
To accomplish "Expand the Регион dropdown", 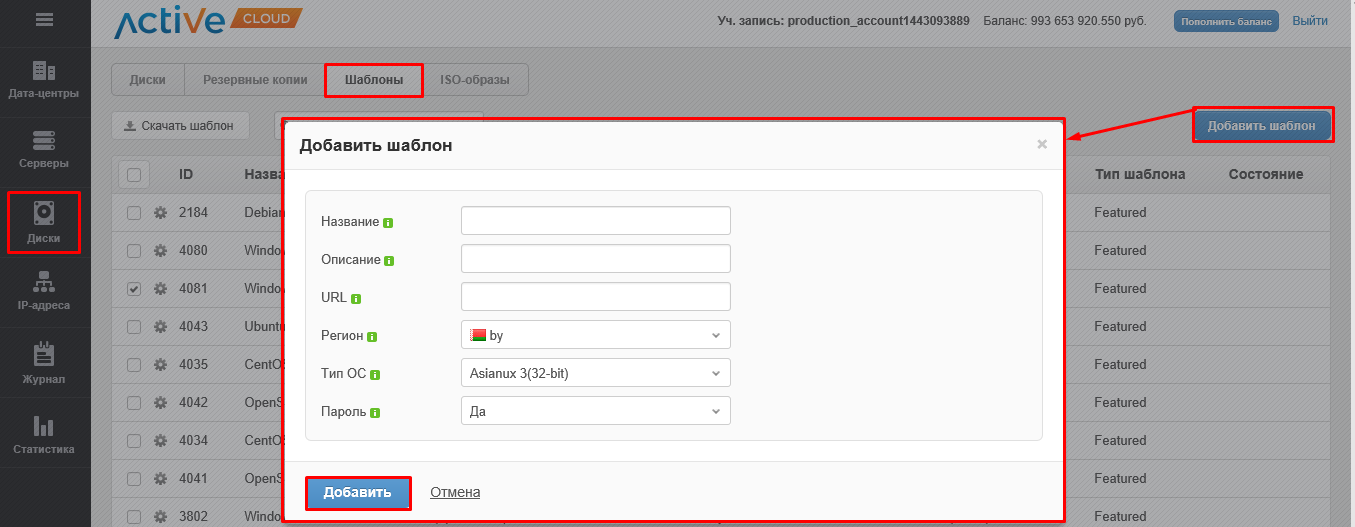I will point(595,335).
